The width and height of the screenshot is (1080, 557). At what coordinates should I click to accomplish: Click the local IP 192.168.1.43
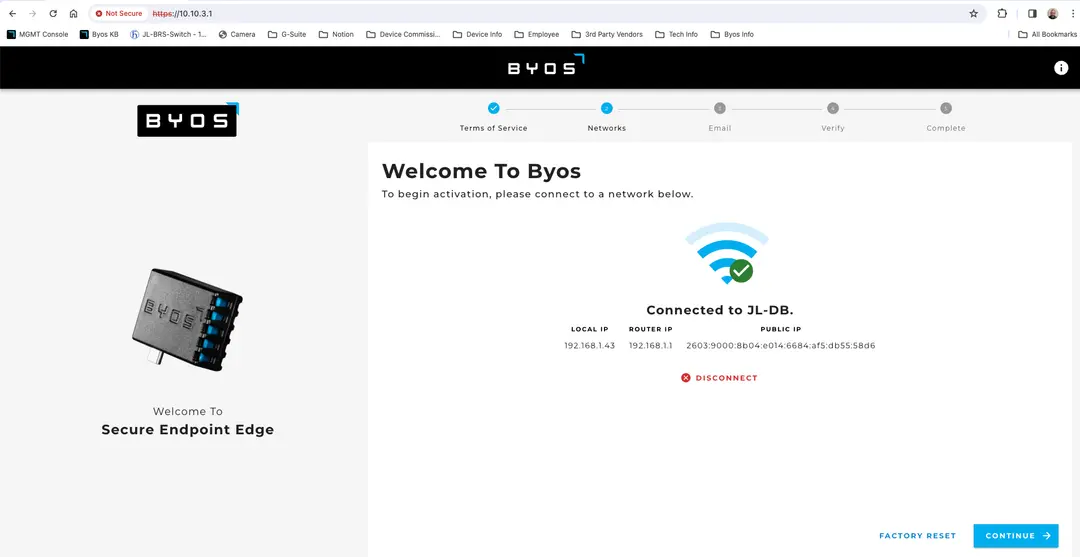[x=590, y=346]
